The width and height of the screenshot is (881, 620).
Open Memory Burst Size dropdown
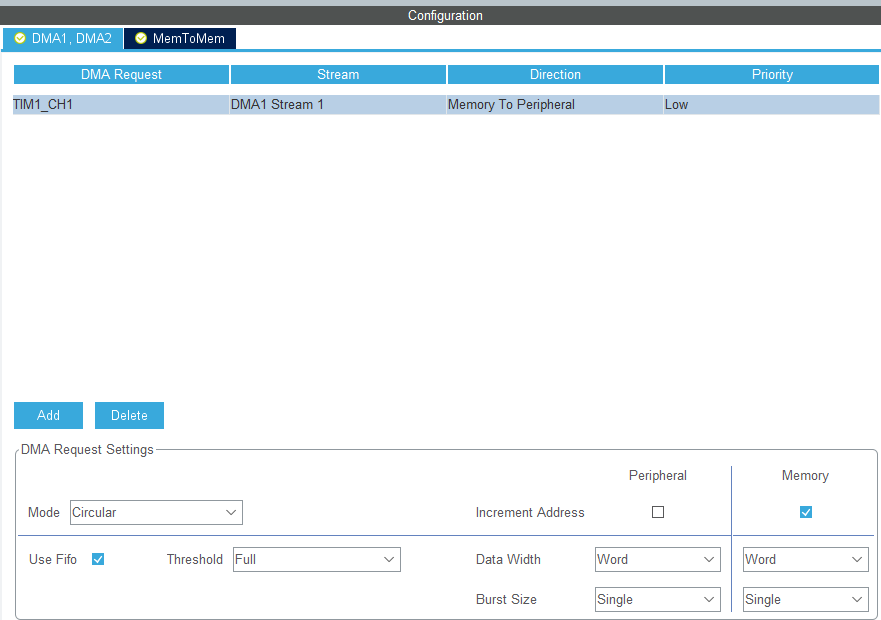coord(806,600)
